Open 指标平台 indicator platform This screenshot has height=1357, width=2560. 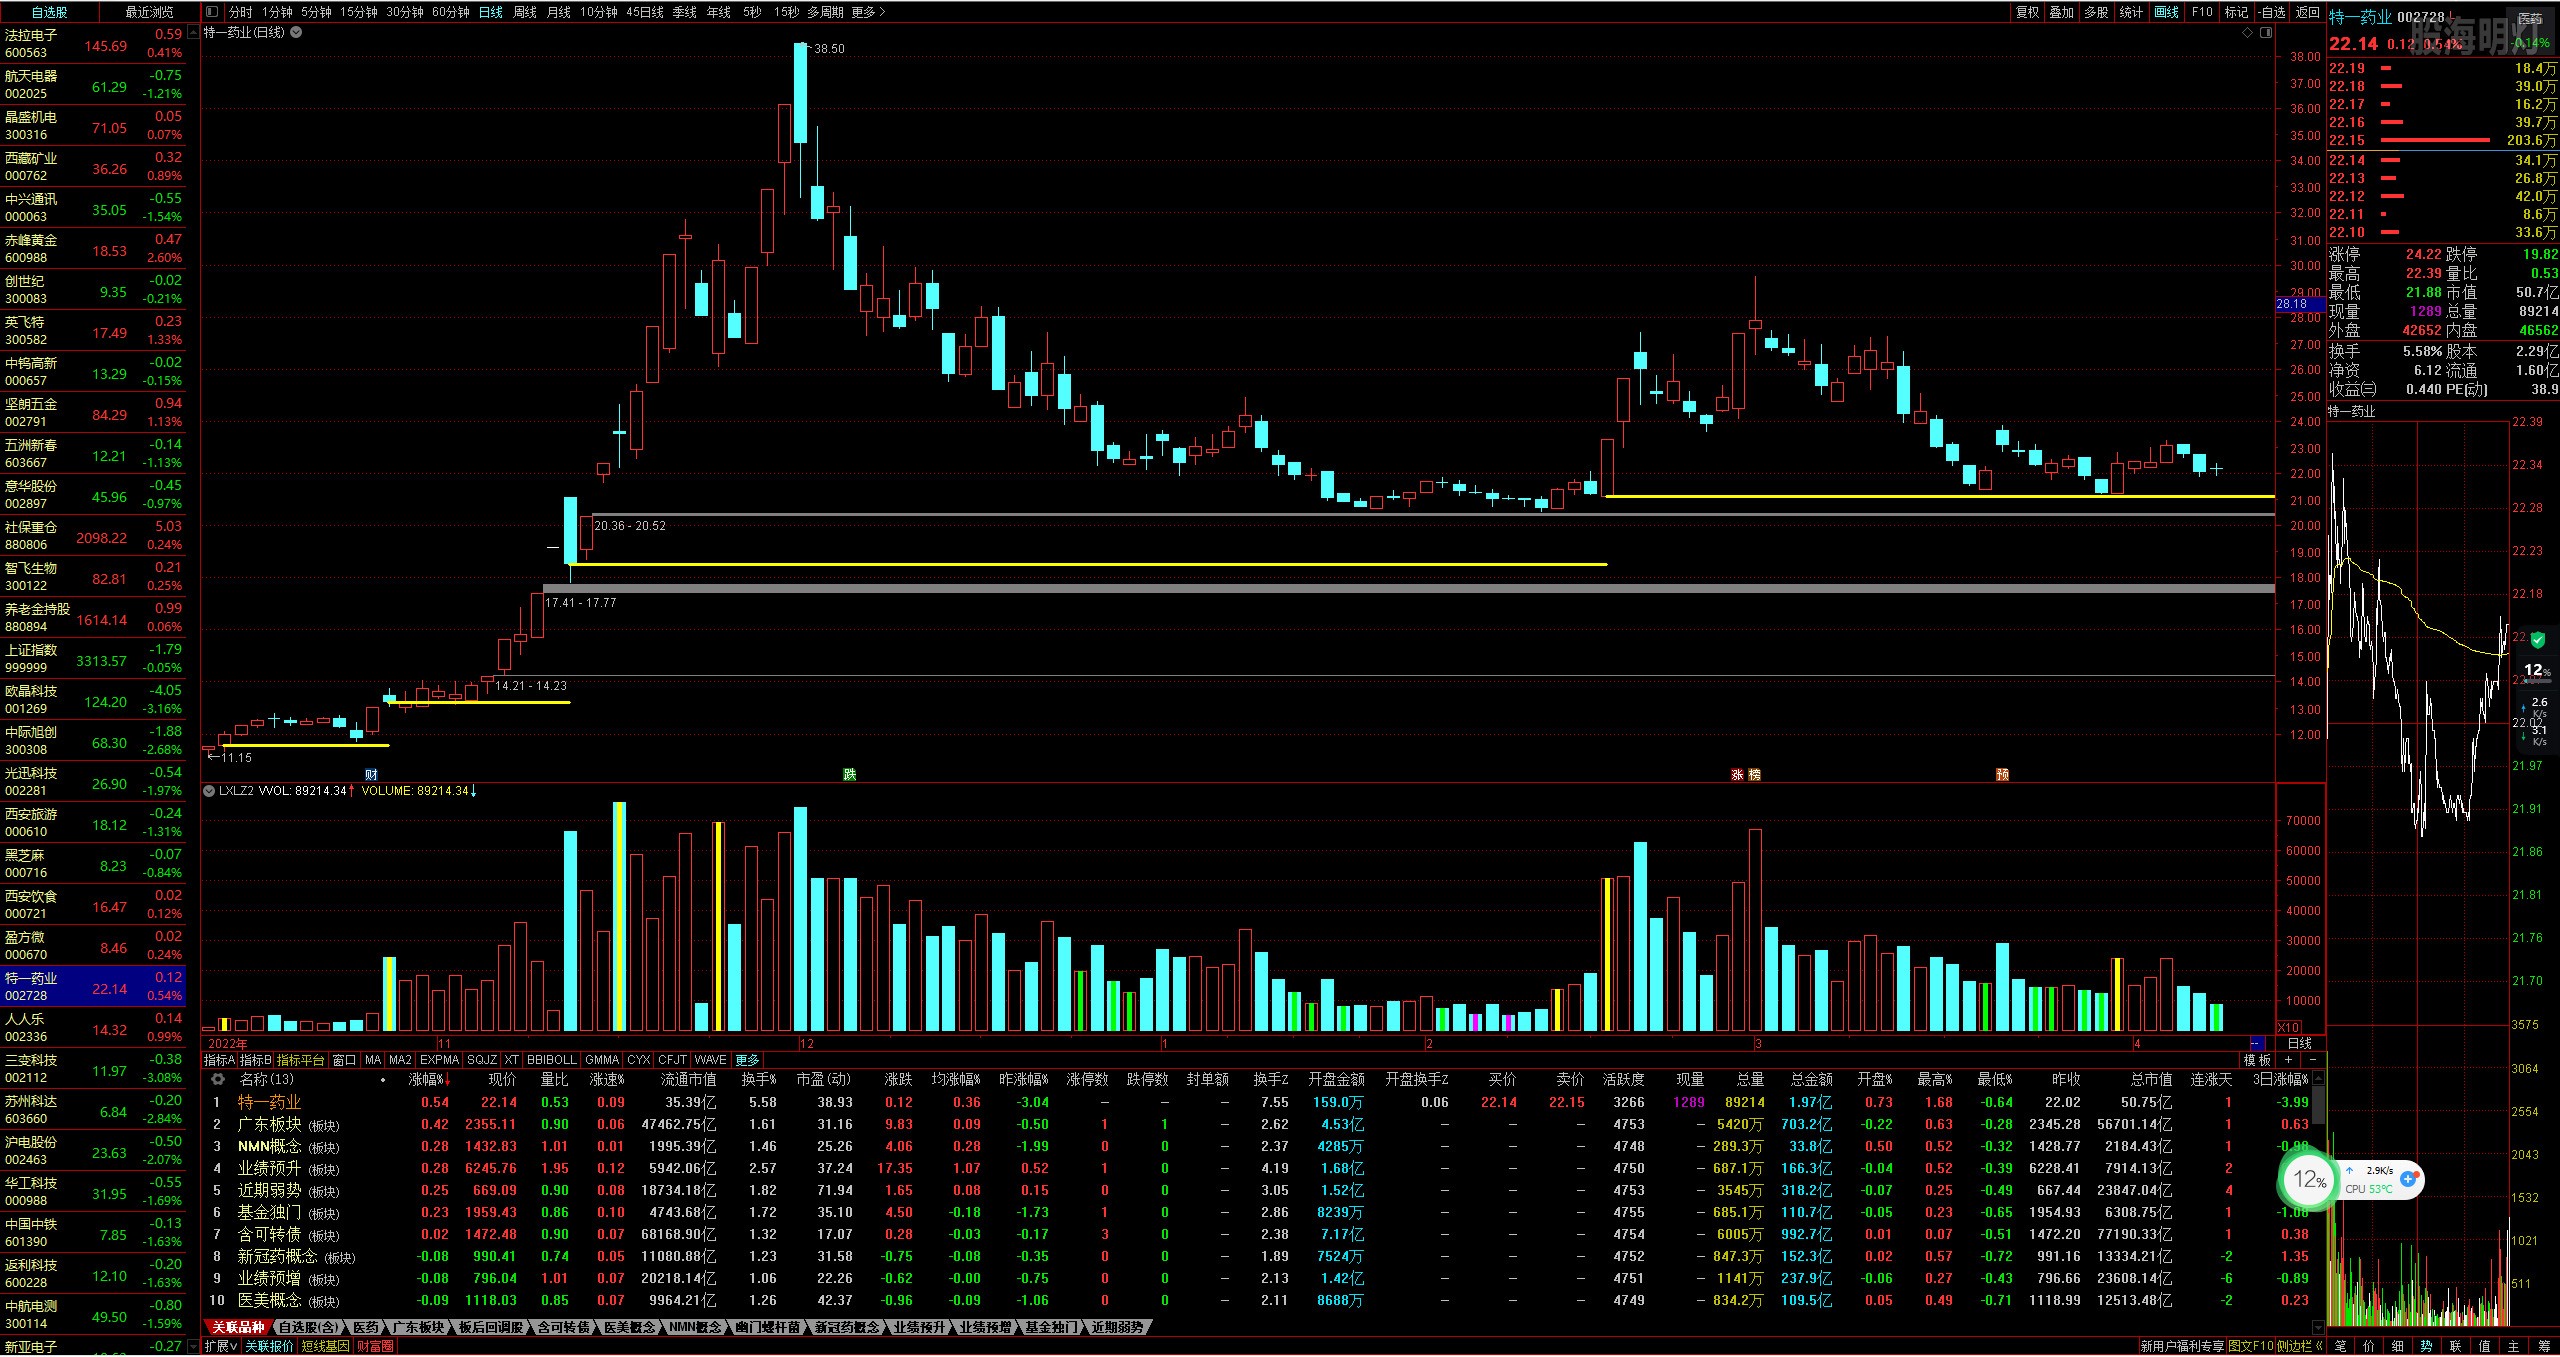click(x=301, y=1060)
